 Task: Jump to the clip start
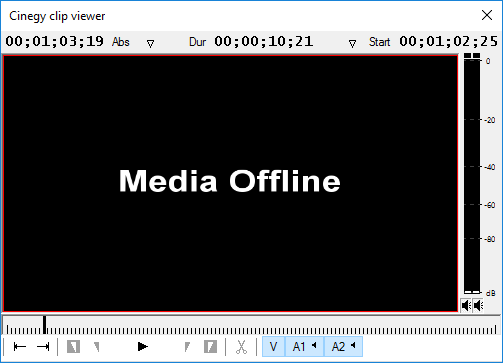[x=20, y=347]
